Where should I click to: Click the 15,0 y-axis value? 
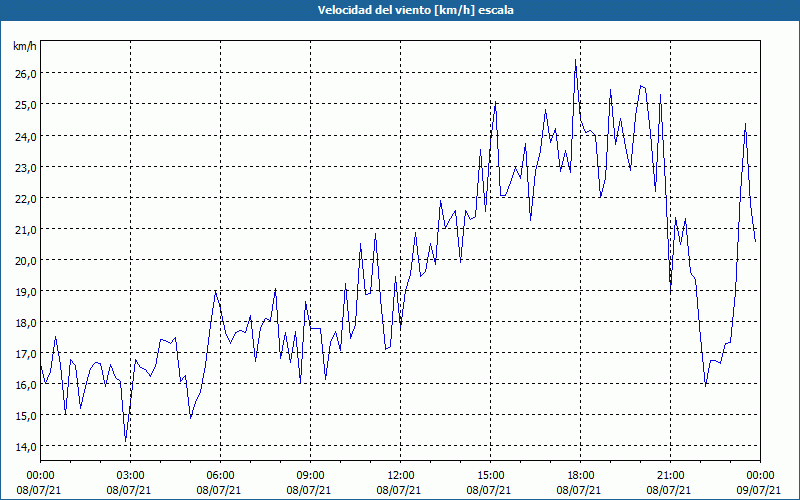coord(25,416)
